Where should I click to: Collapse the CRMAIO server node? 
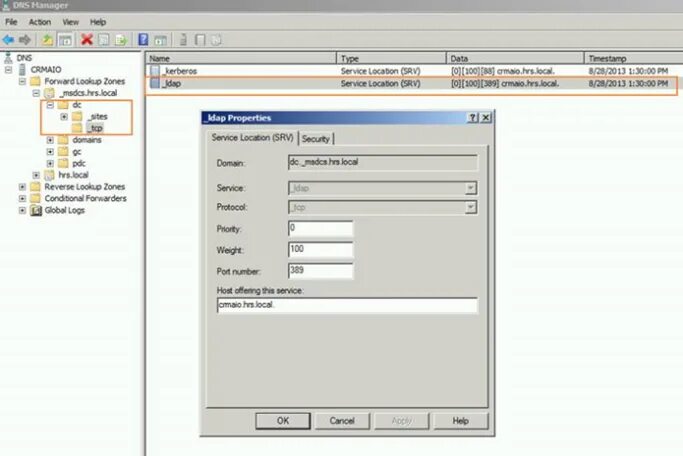(x=8, y=69)
